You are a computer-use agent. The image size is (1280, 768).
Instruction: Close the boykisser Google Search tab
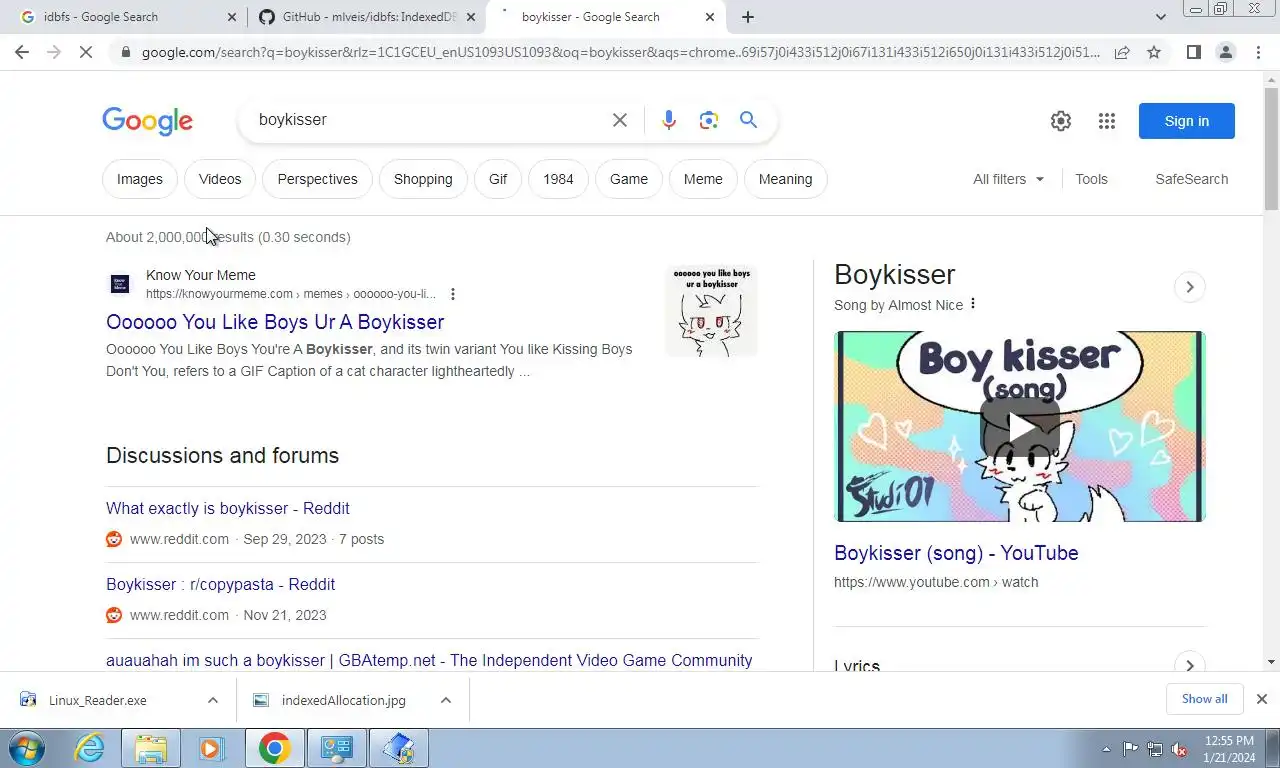tap(710, 17)
